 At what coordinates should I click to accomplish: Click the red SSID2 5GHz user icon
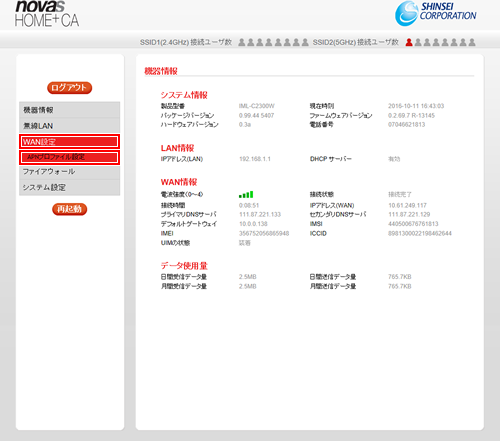409,42
